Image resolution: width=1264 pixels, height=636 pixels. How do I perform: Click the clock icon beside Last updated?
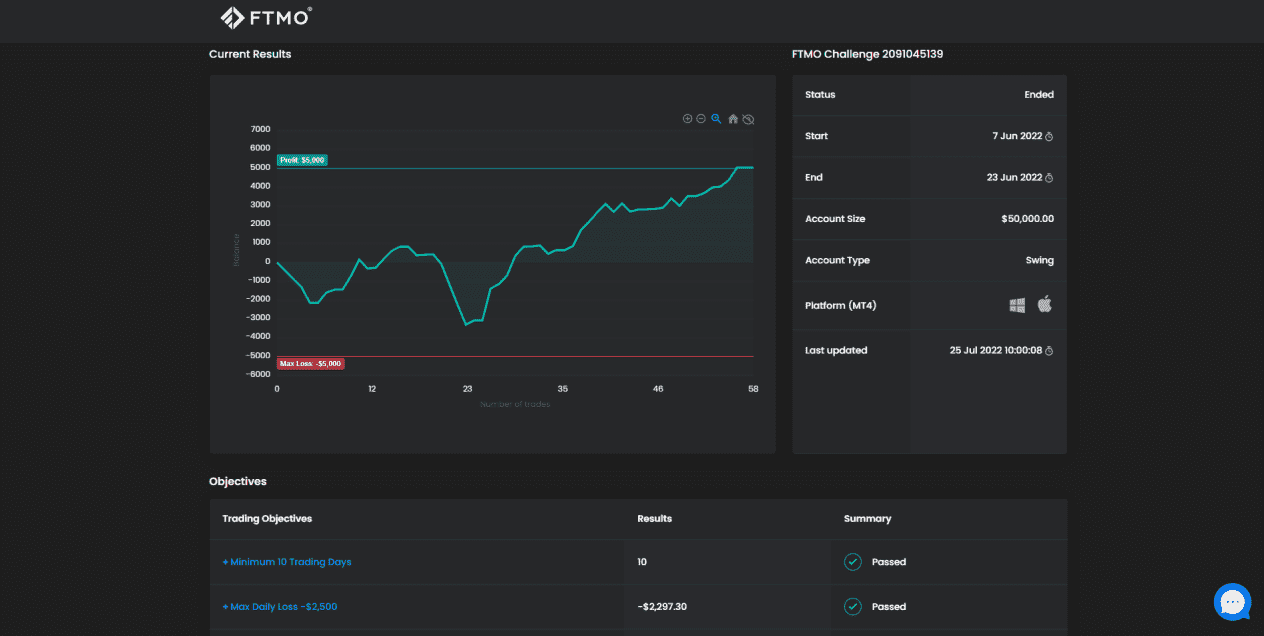pyautogui.click(x=1049, y=351)
